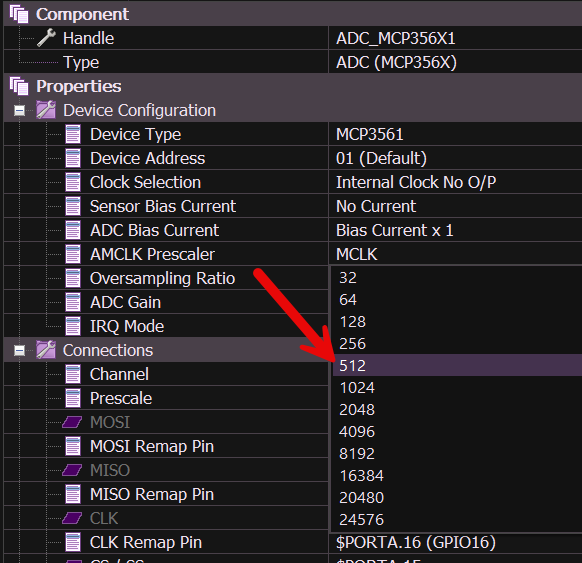Viewport: 582px width, 563px height.
Task: Open the Clock Selection value field
Action: 455,182
